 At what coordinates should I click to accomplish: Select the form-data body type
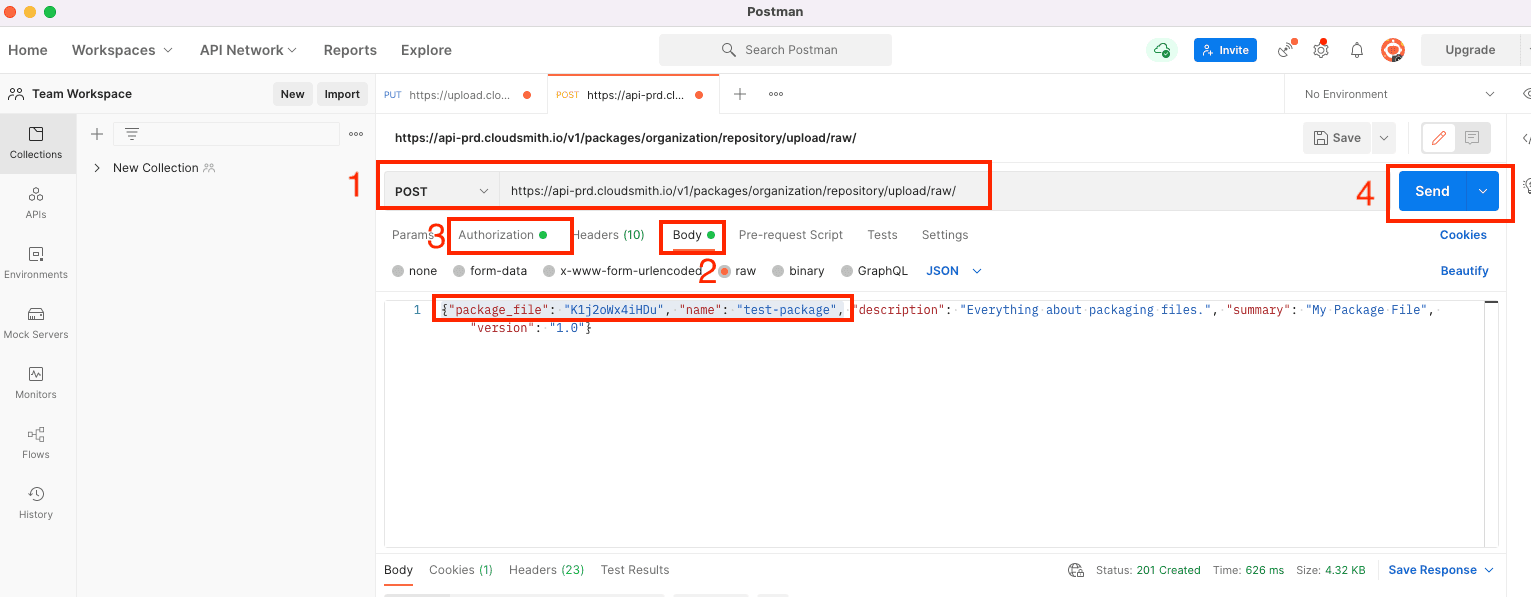point(489,271)
